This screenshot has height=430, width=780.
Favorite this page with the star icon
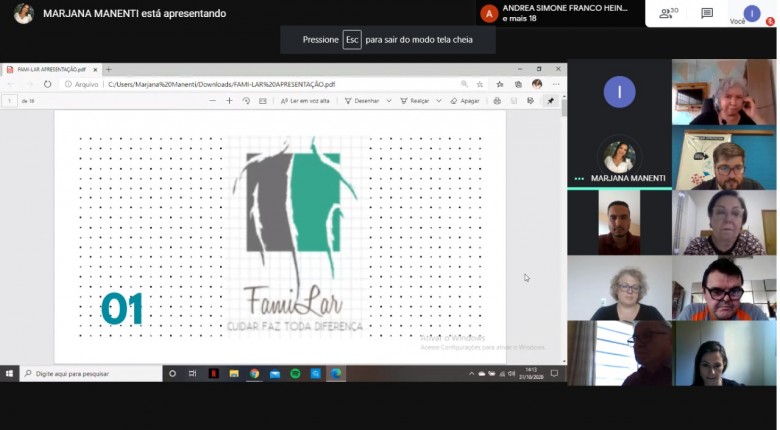(x=480, y=85)
